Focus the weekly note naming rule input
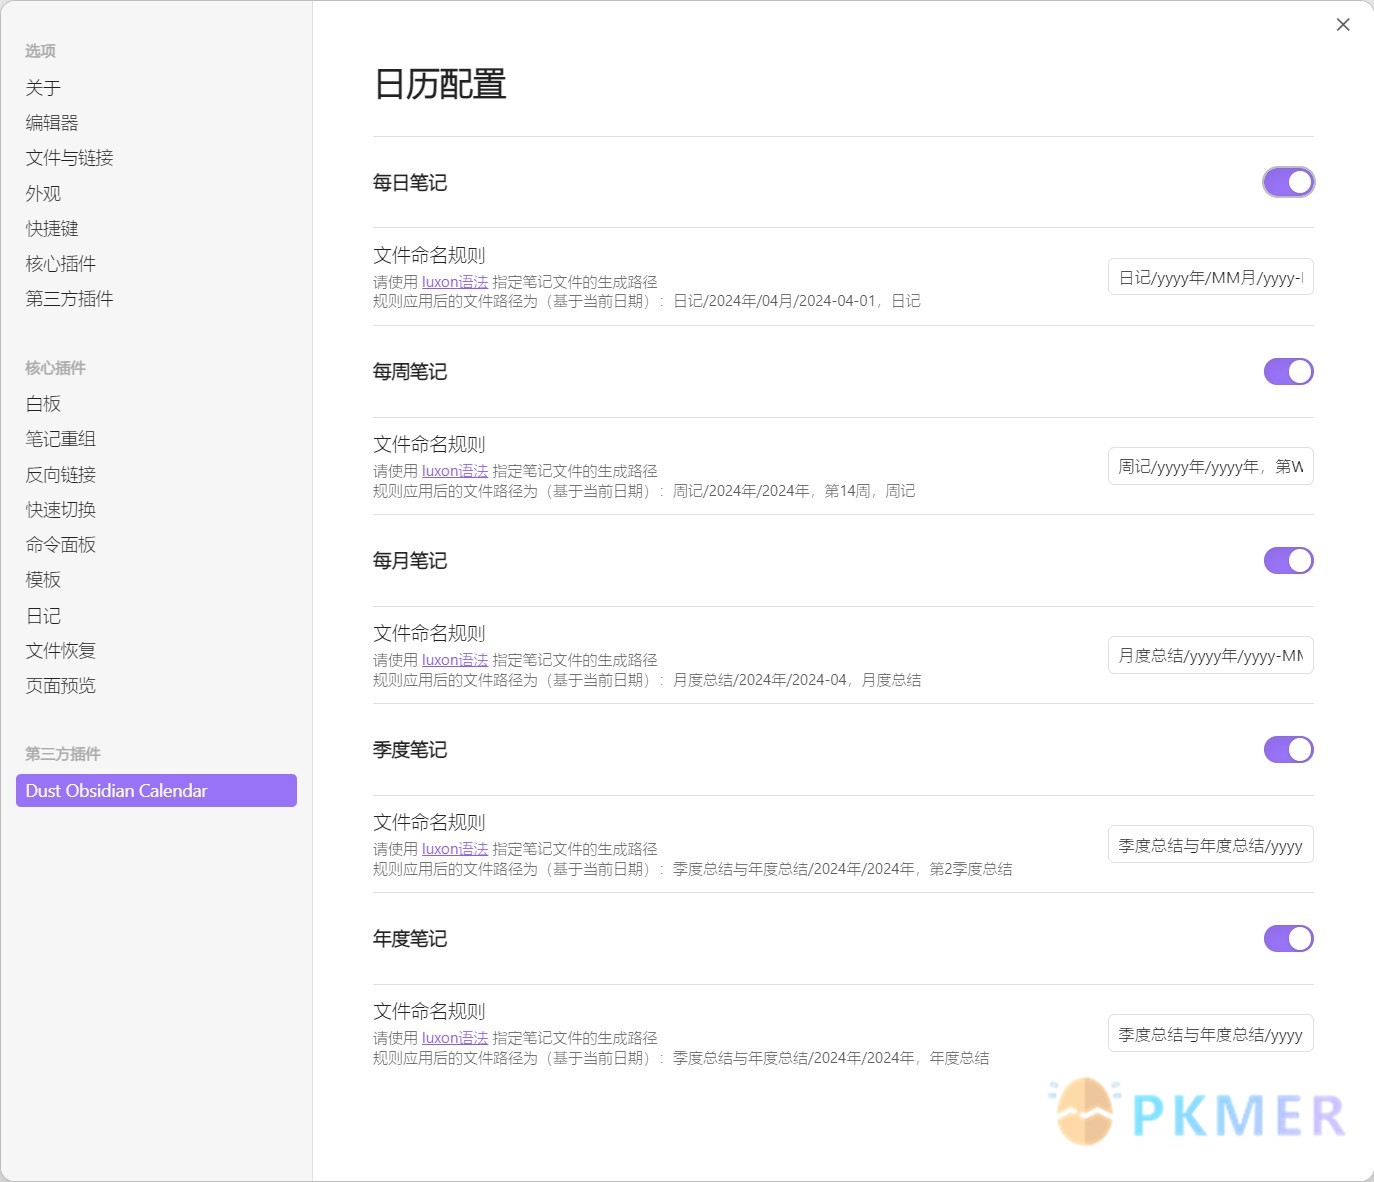This screenshot has width=1374, height=1182. click(x=1210, y=466)
